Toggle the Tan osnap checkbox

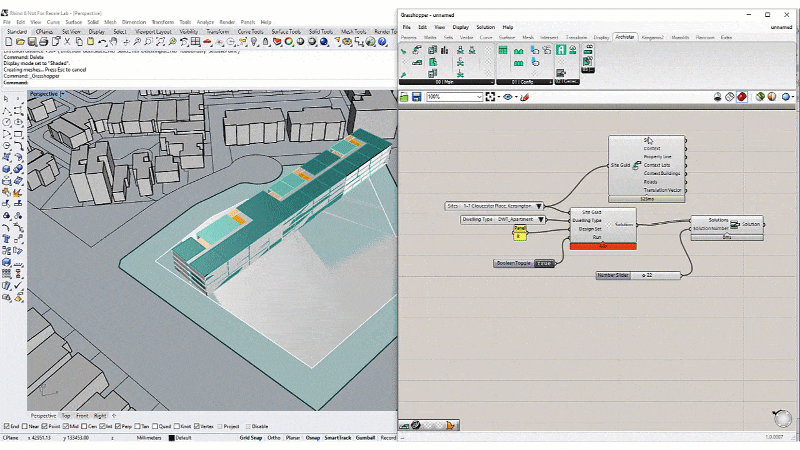click(x=138, y=426)
